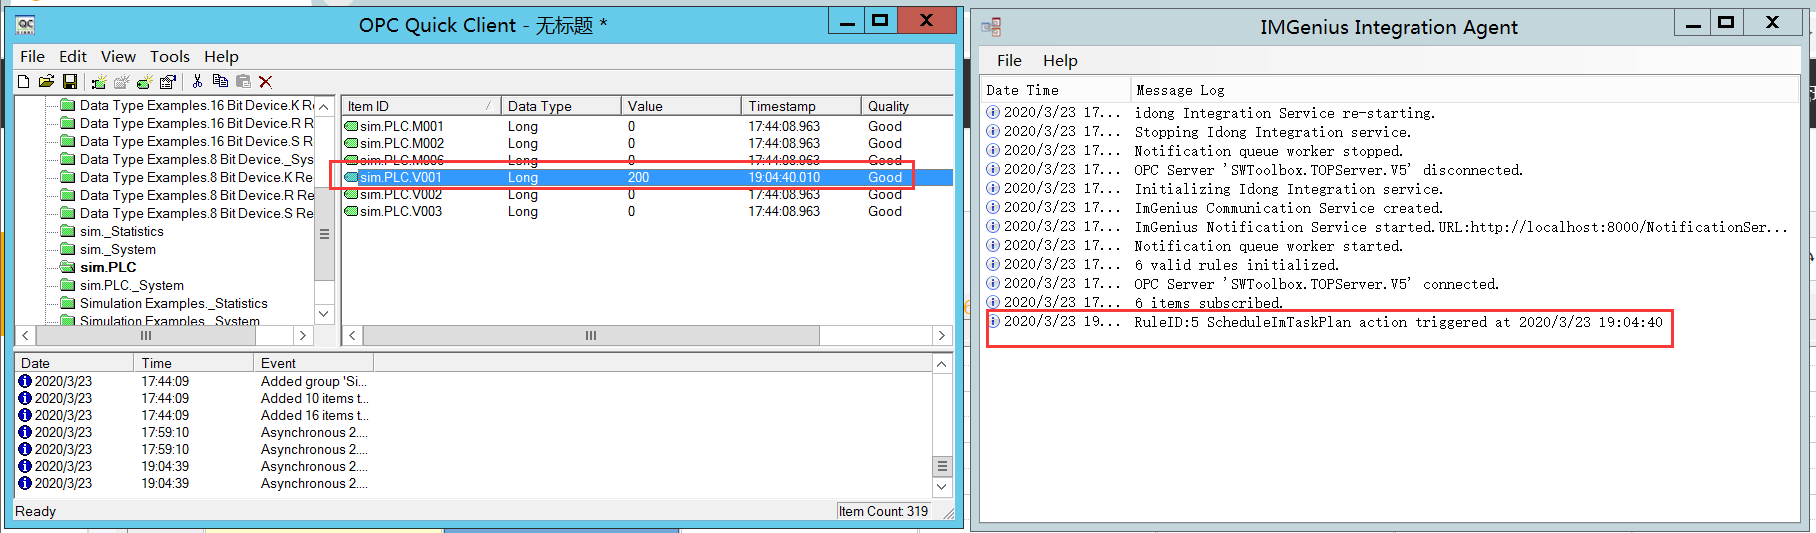Click the New Server Connection toolbar icon
This screenshot has width=1816, height=533.
pyautogui.click(x=98, y=82)
